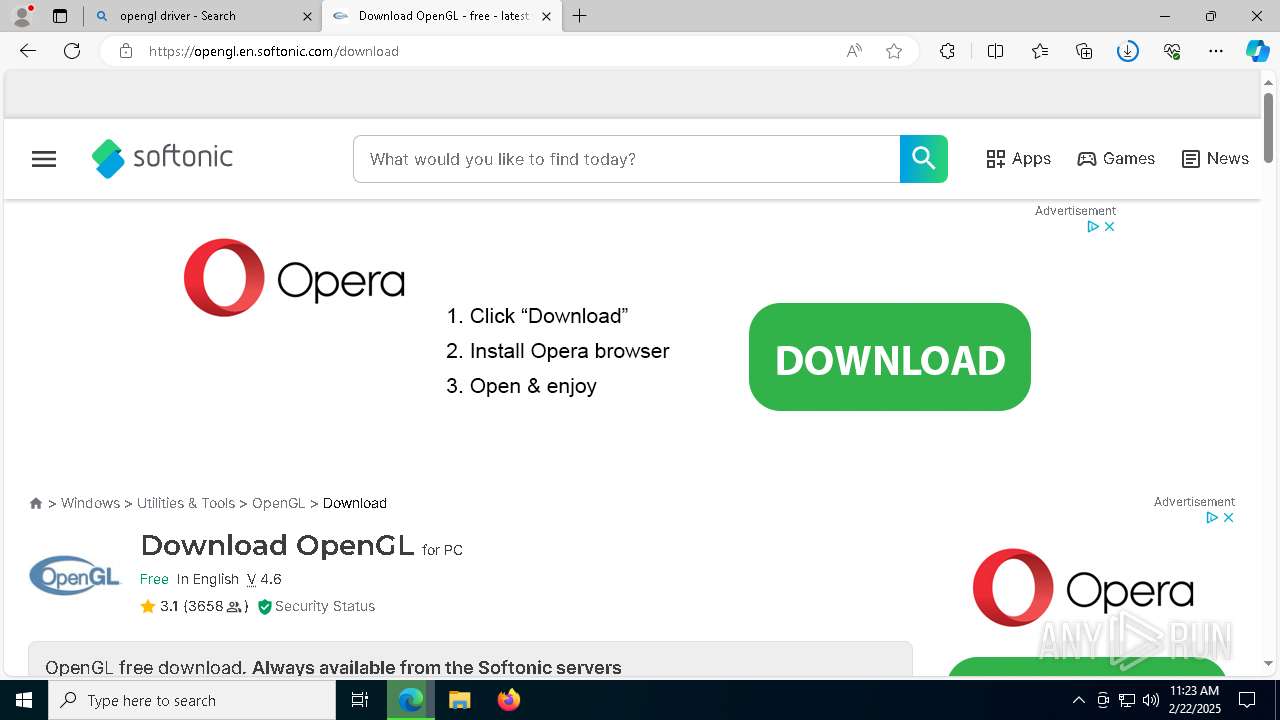The height and width of the screenshot is (720, 1280).
Task: Open the Collections icon
Action: 1084,51
